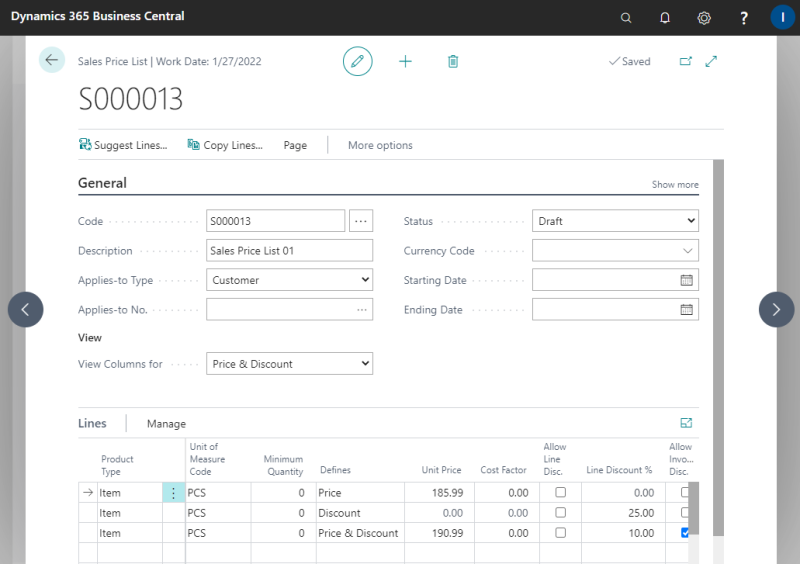Click the Defines column header
This screenshot has height=564, width=800.
click(x=335, y=470)
